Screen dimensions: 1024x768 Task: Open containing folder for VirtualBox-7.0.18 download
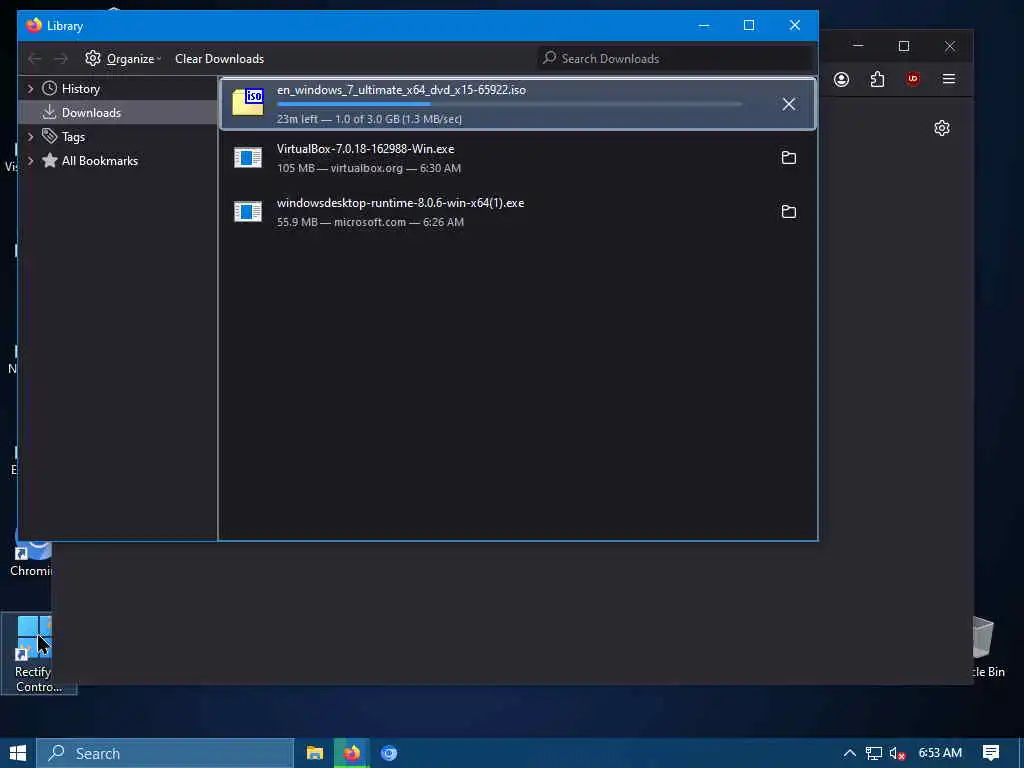[788, 158]
